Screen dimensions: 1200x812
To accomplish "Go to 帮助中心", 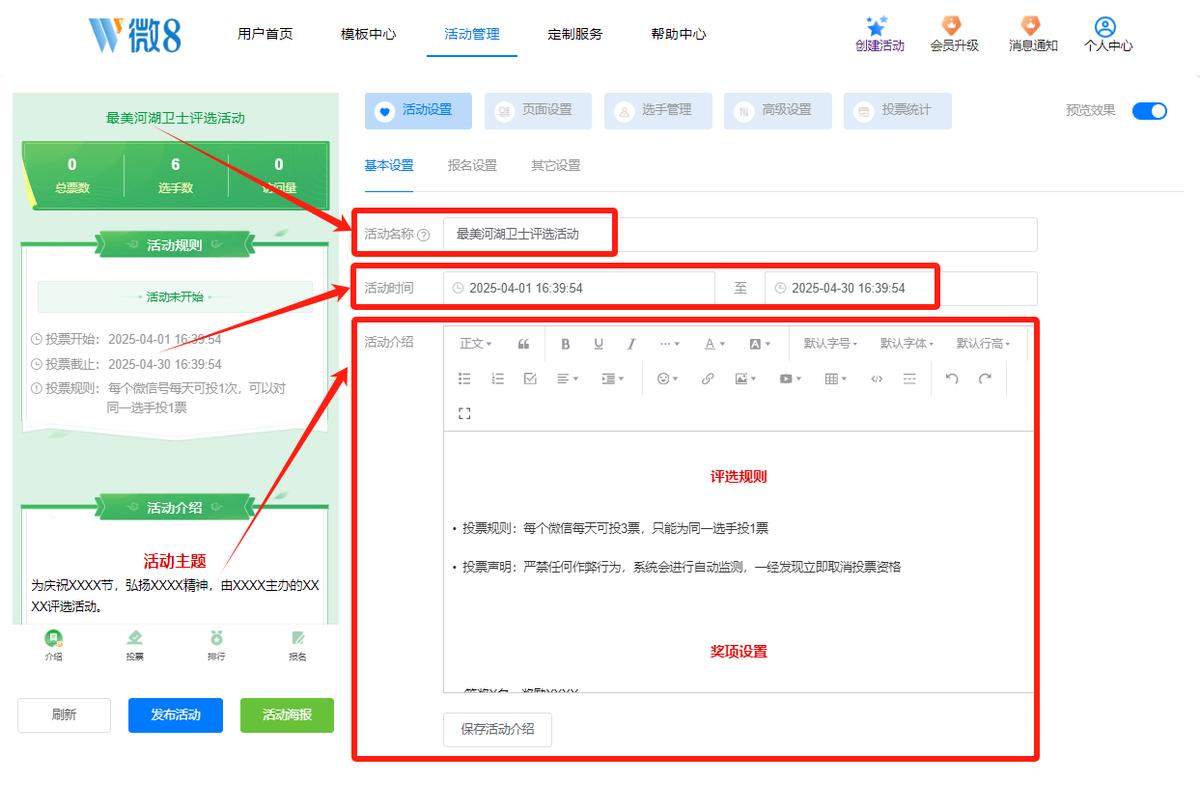I will point(678,34).
